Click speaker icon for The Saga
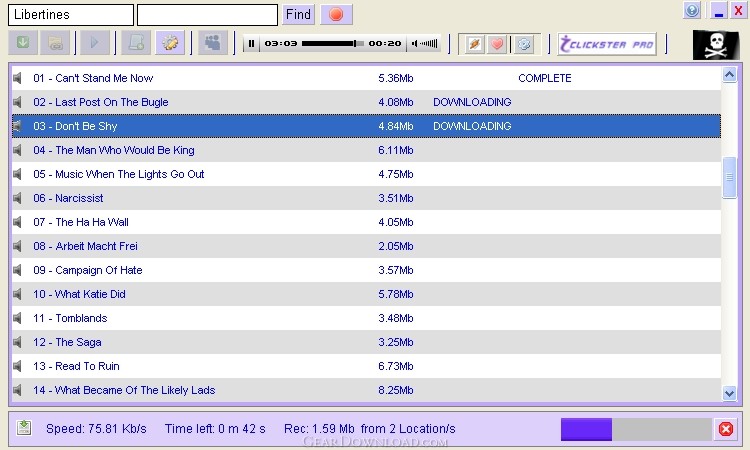 pos(18,342)
